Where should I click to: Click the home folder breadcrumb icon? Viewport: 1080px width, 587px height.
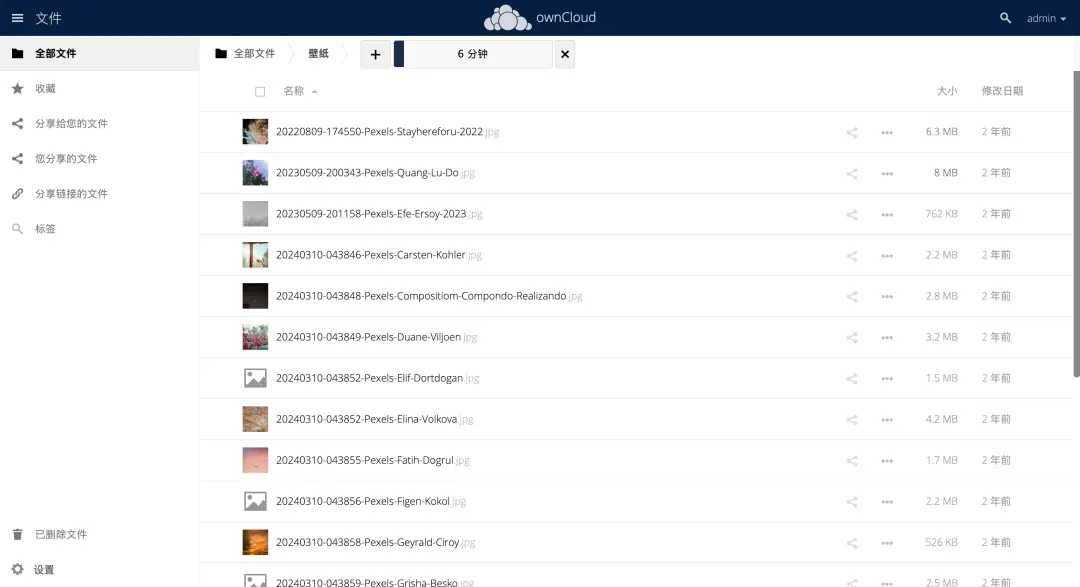(x=221, y=54)
